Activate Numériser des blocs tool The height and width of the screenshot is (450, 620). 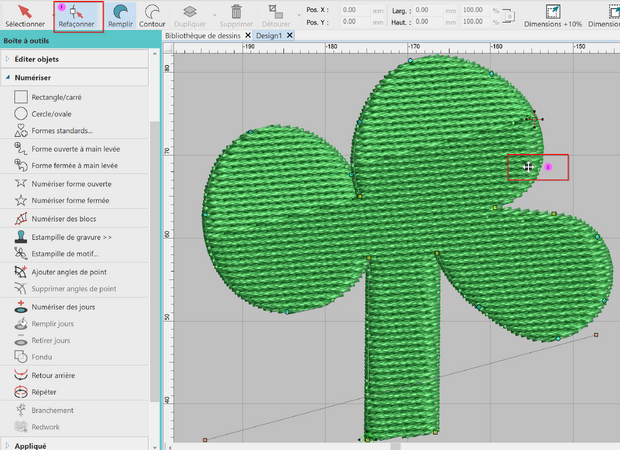[63, 218]
